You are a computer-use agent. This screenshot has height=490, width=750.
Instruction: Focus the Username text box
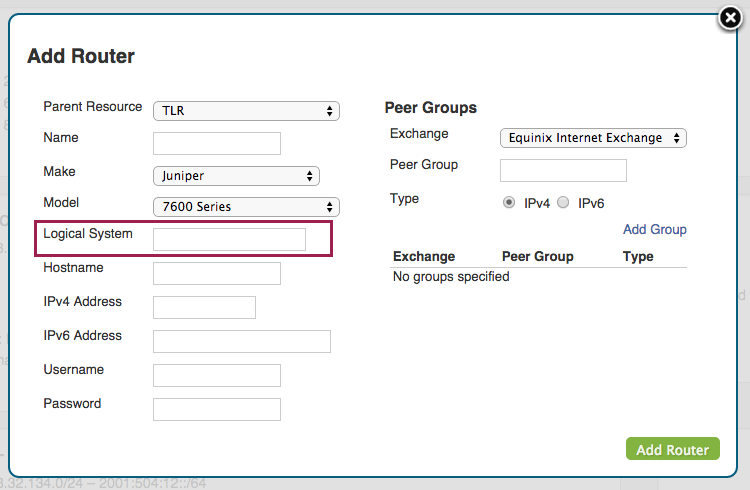217,375
